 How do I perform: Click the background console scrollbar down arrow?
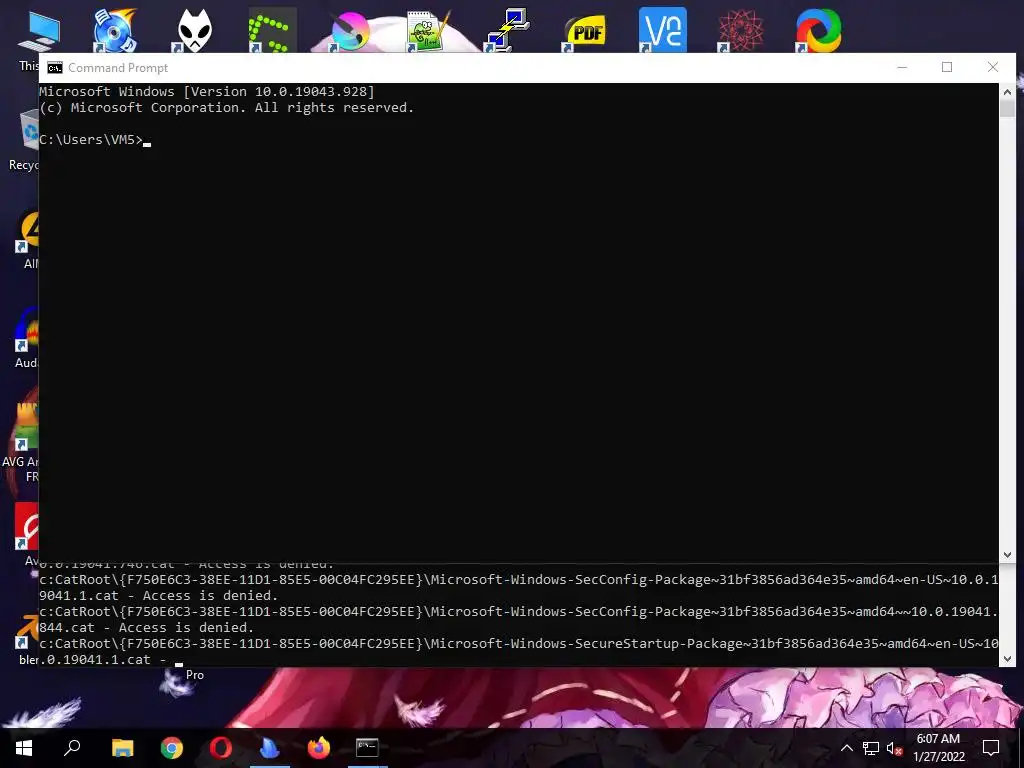(x=1007, y=659)
